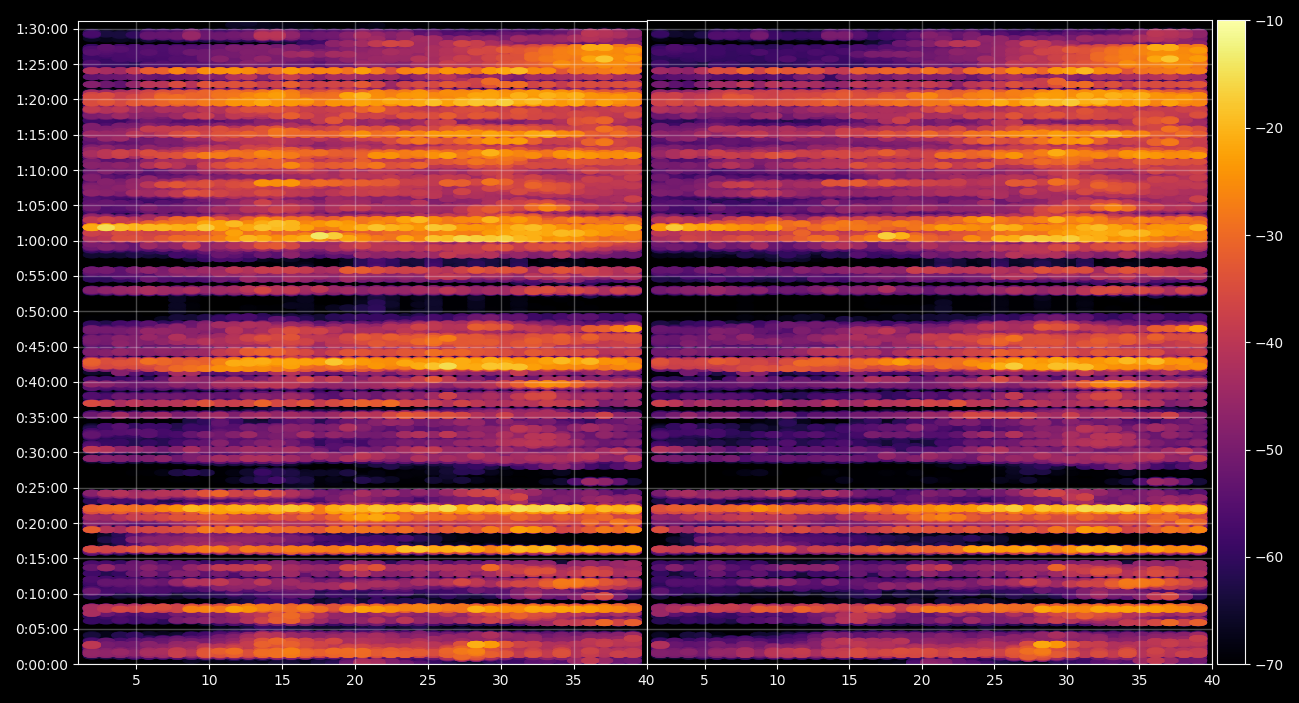Click the 0:55:00 y-axis tick label

[42, 276]
